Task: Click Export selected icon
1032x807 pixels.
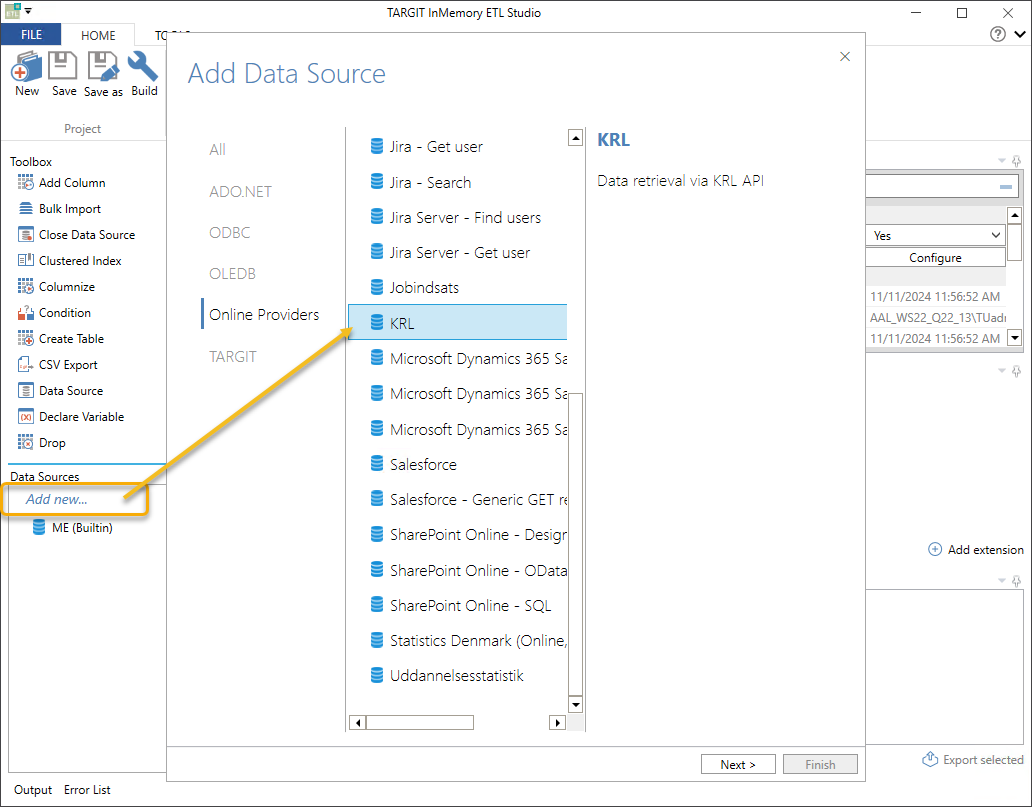Action: pos(930,759)
